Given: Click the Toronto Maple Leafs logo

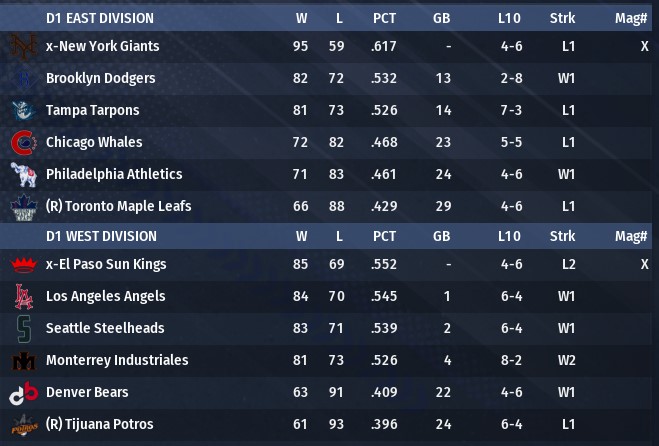Looking at the screenshot, I should pos(22,206).
